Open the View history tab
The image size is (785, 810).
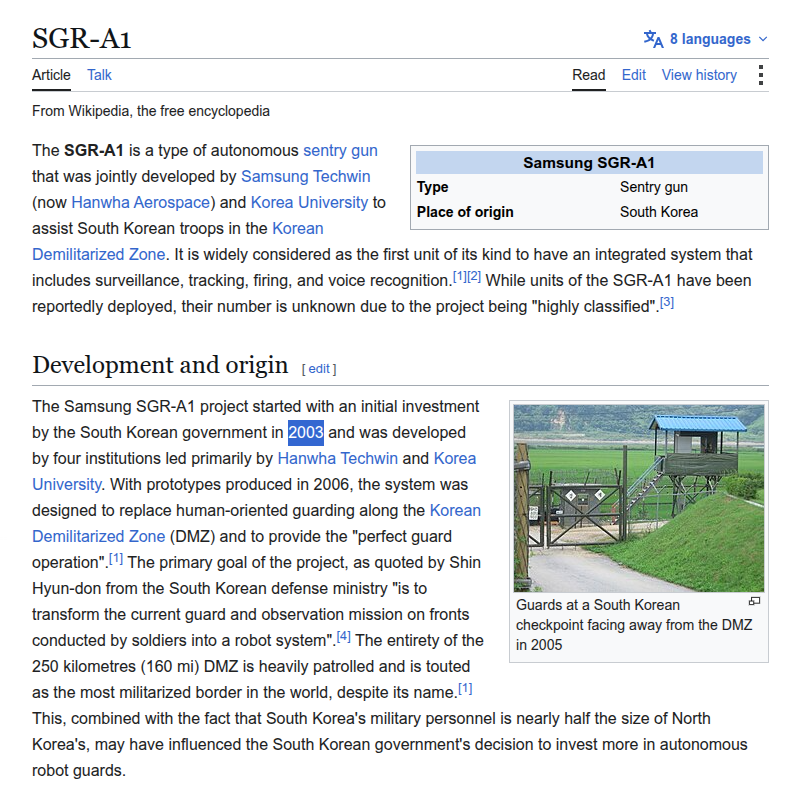tap(699, 75)
